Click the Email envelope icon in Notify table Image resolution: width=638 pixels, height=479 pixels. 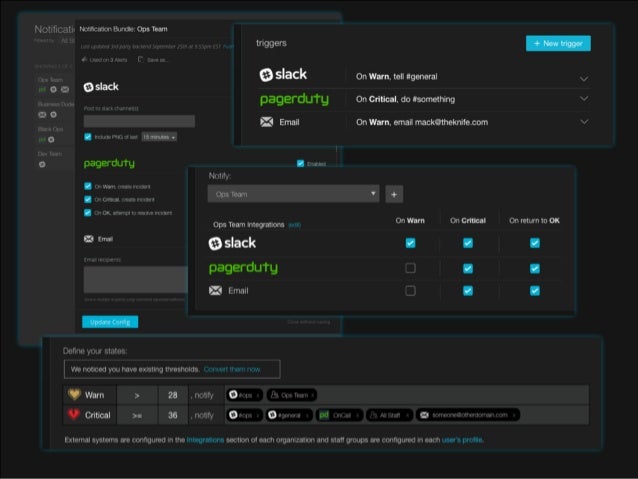pos(215,290)
